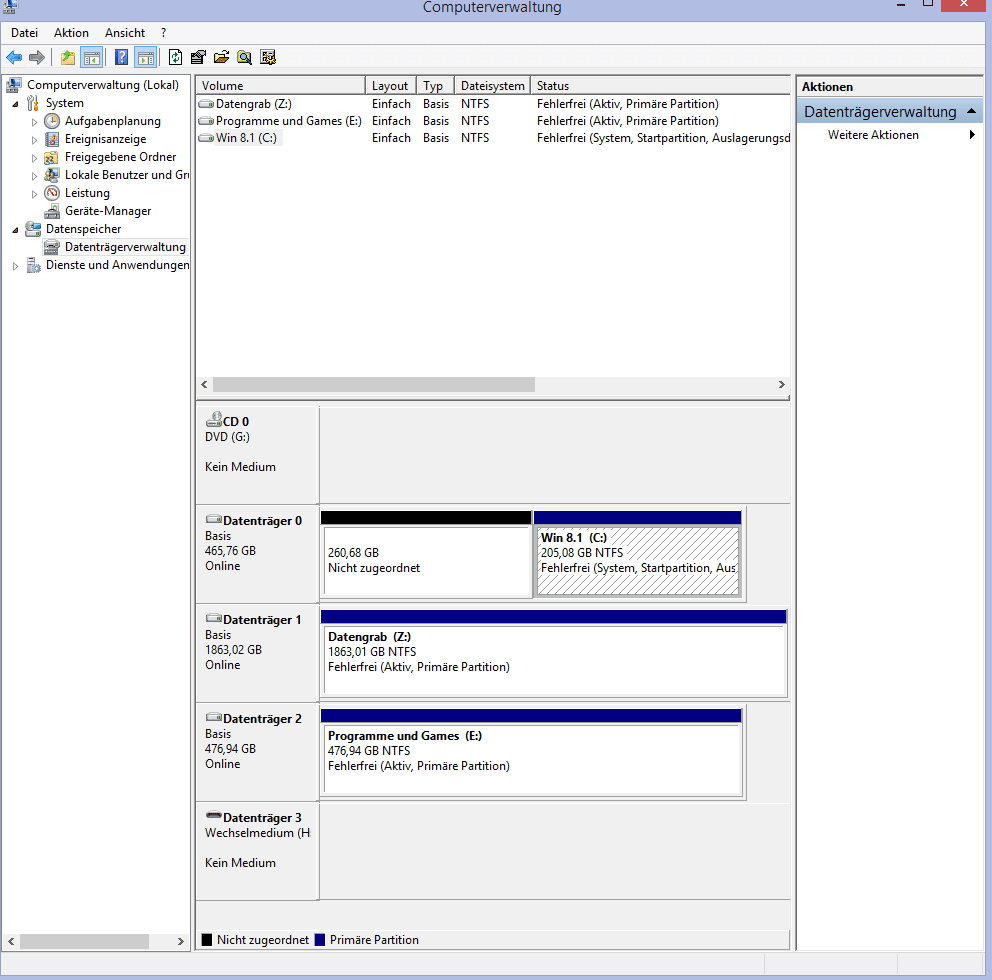
Task: Open the Datei menu
Action: [x=24, y=33]
